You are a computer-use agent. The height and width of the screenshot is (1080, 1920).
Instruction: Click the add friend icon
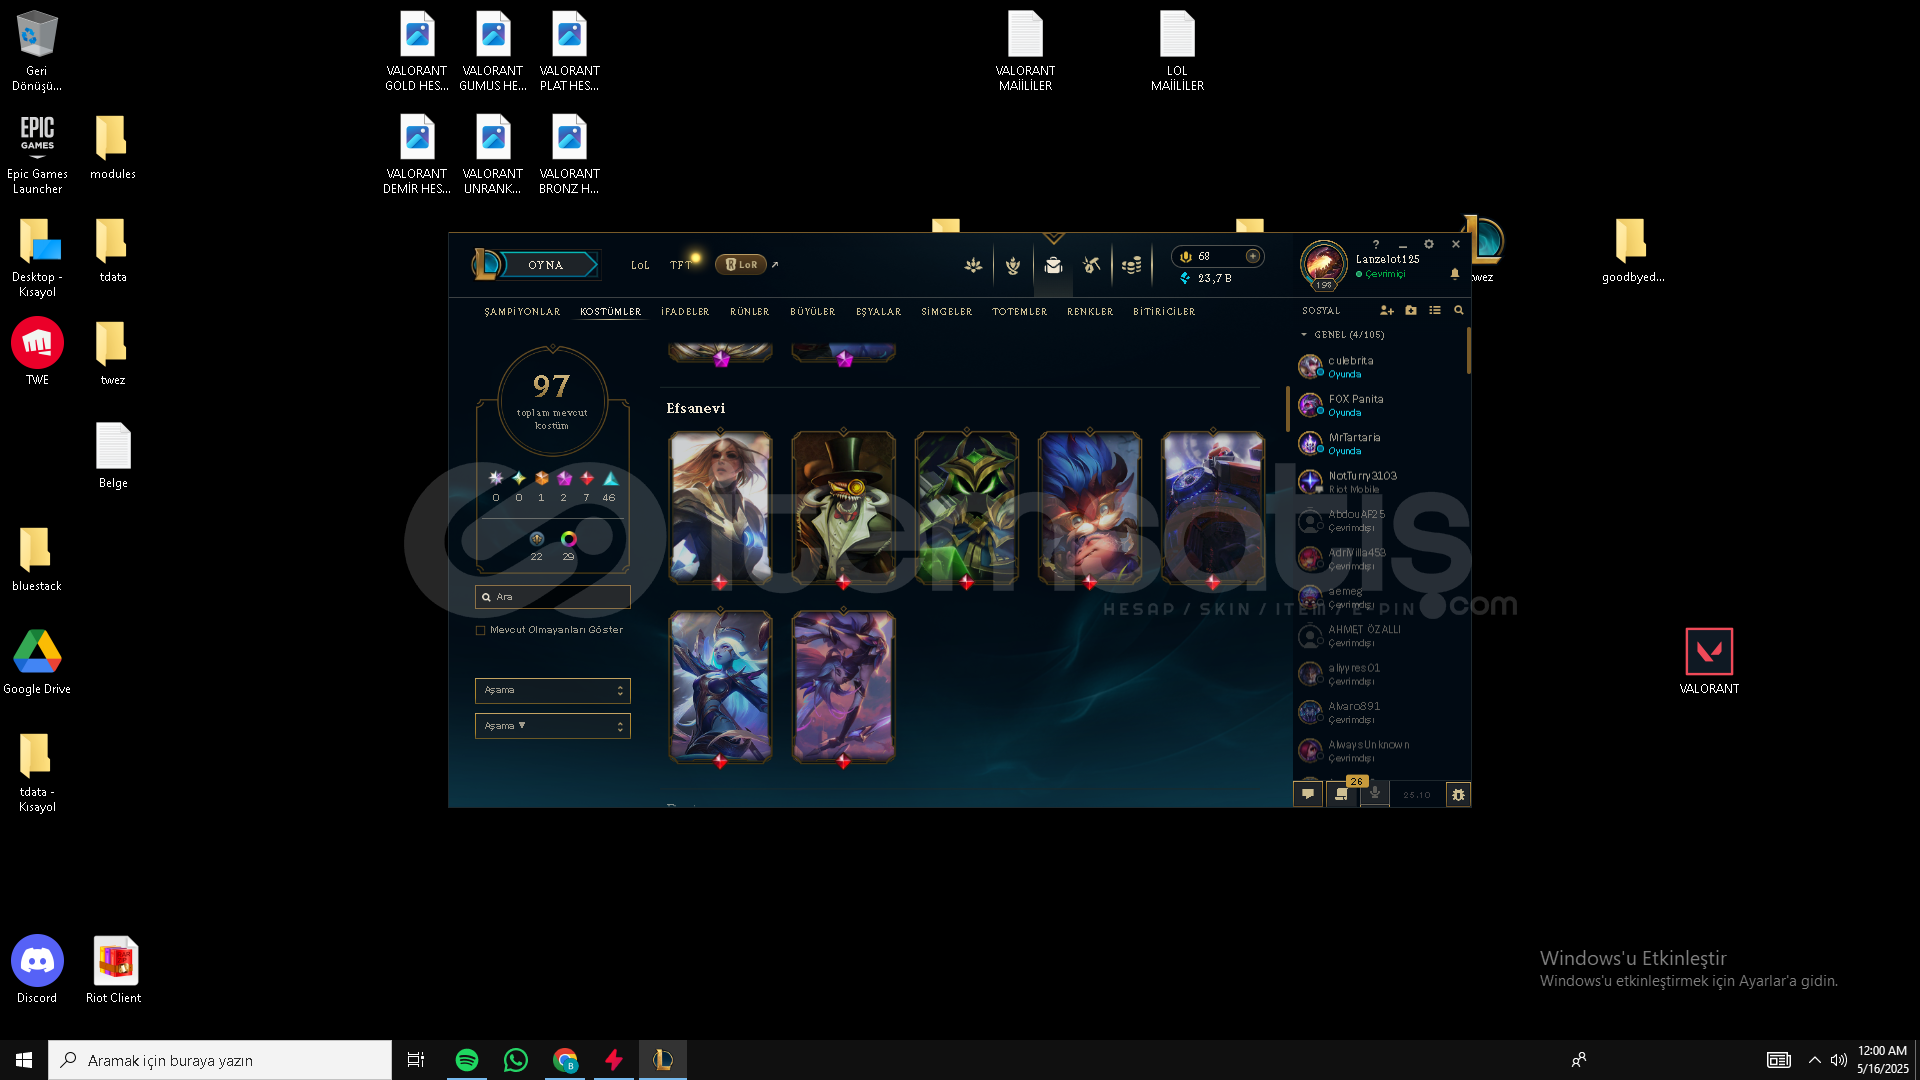tap(1387, 311)
